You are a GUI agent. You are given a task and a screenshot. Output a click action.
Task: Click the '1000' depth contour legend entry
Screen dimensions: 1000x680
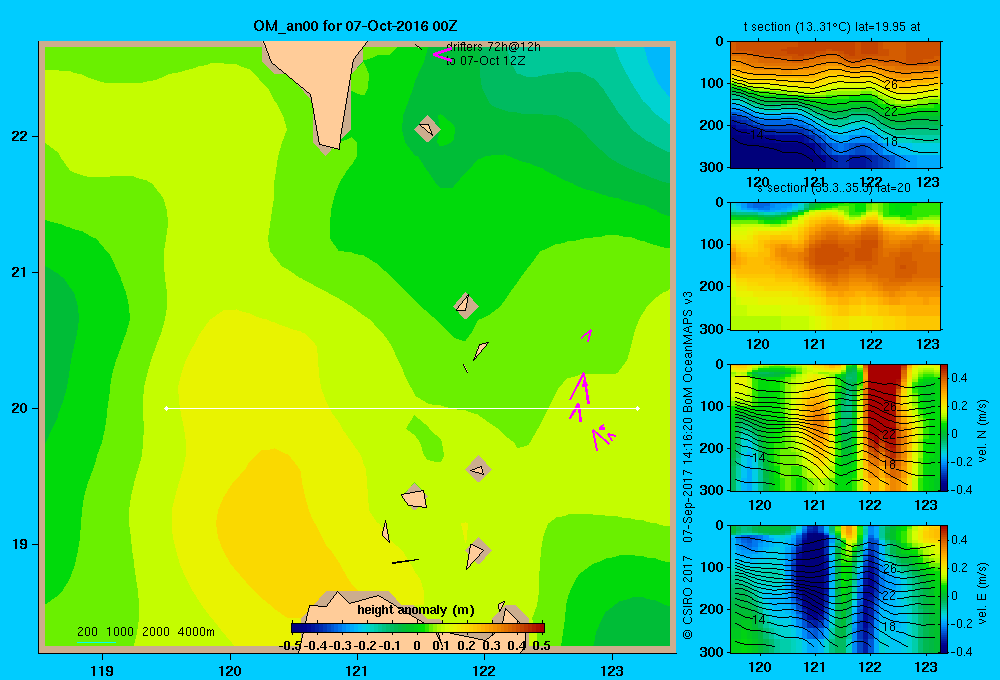pos(120,632)
